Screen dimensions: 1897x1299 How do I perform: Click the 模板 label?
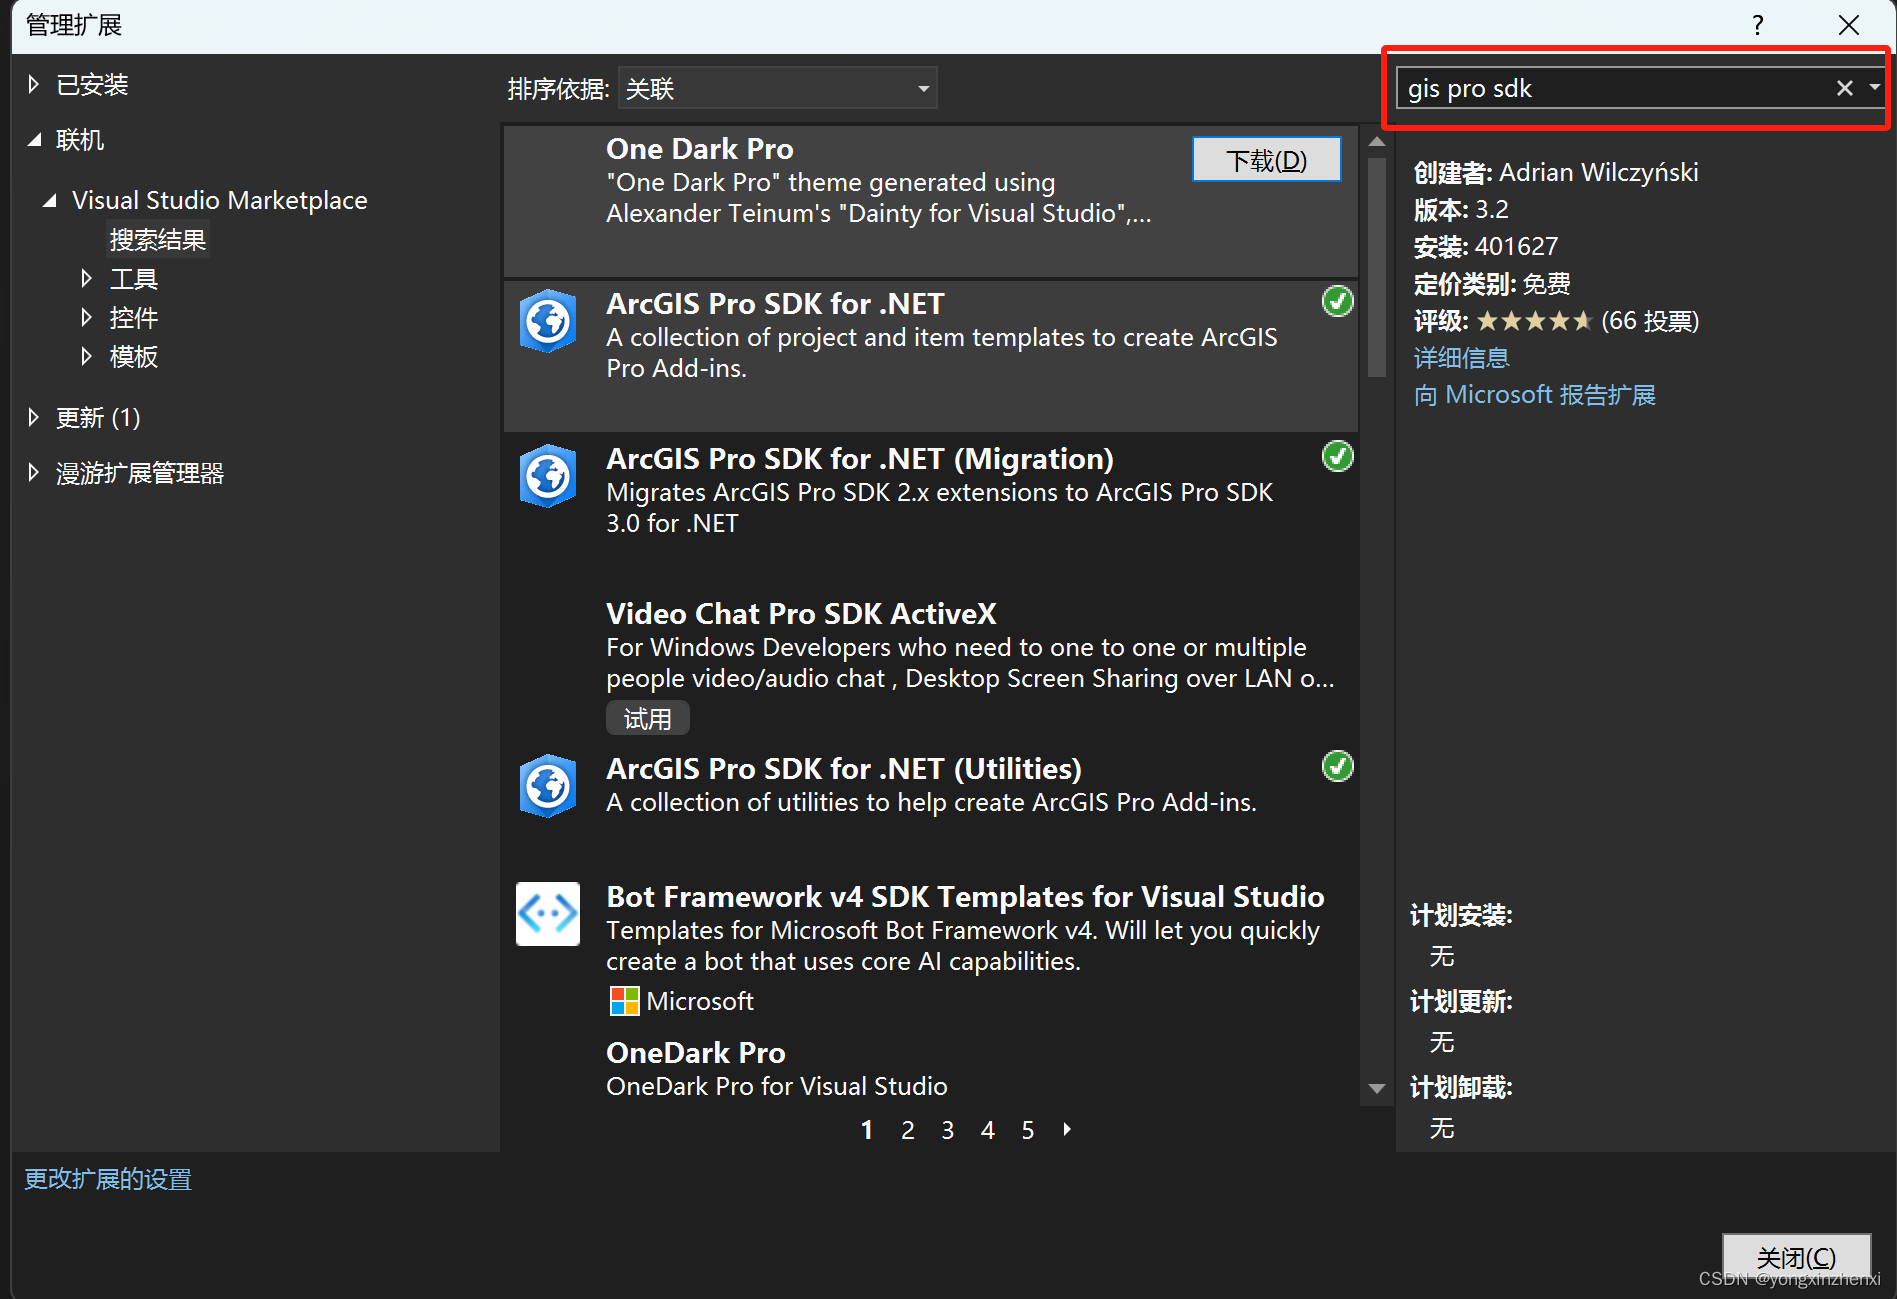133,357
